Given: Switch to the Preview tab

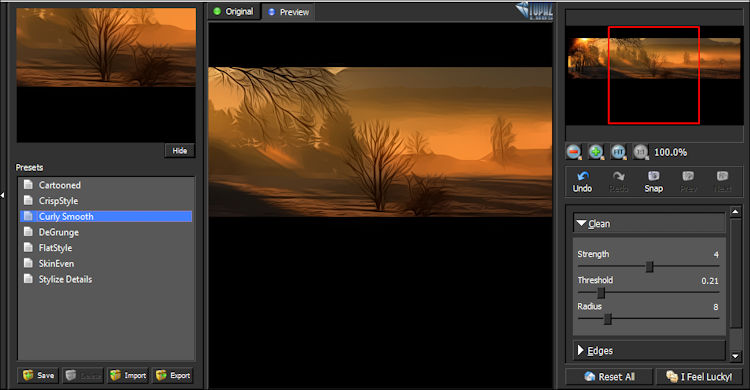Looking at the screenshot, I should [x=289, y=12].
